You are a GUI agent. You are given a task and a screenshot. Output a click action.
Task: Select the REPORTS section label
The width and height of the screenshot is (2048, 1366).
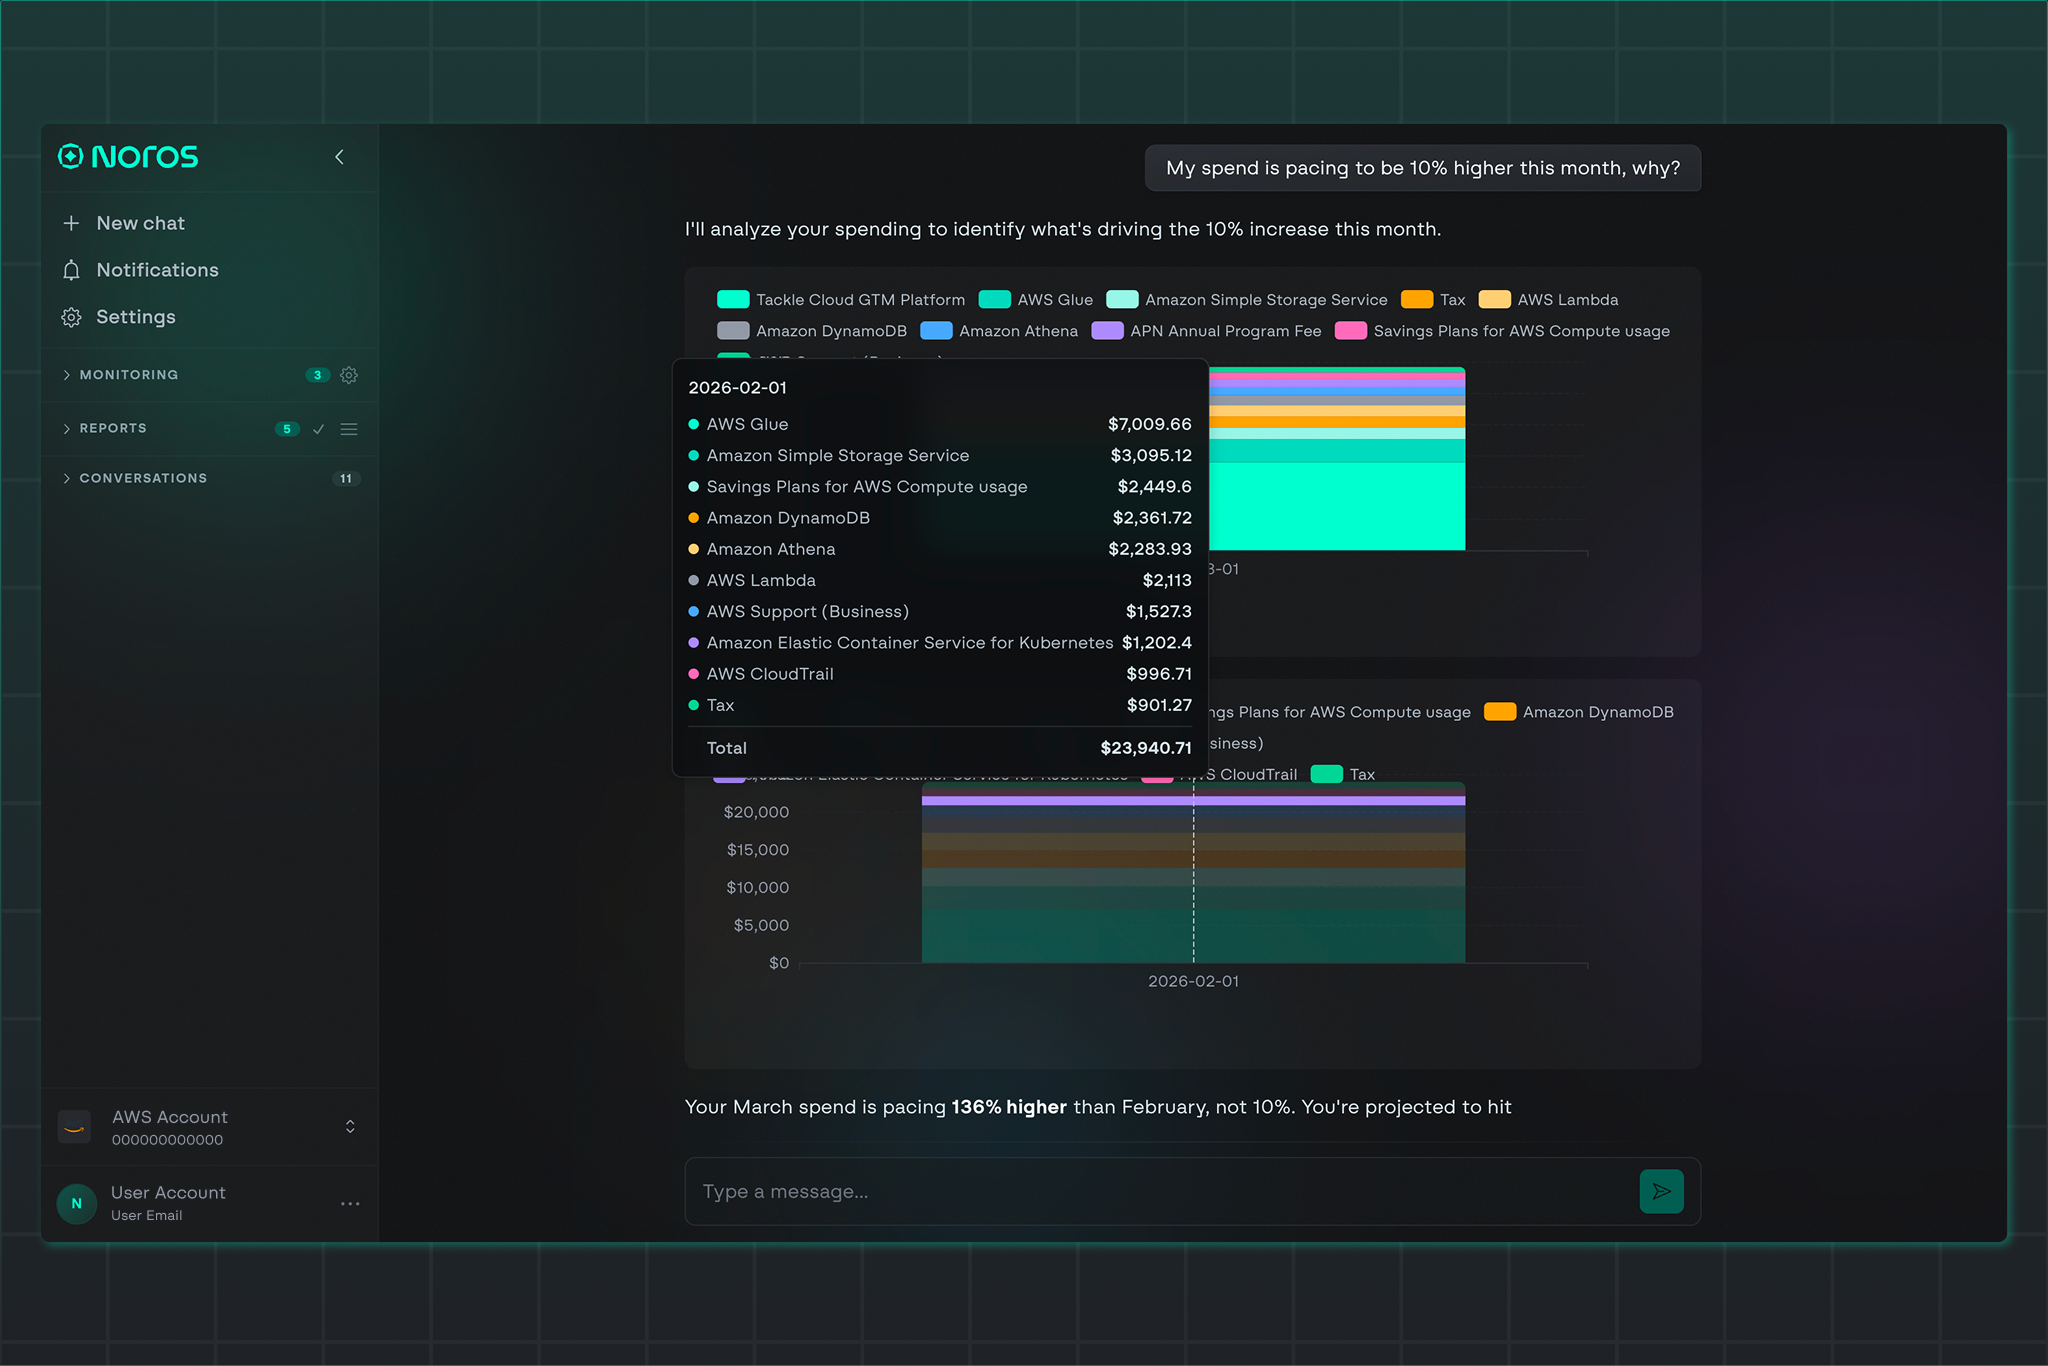112,428
